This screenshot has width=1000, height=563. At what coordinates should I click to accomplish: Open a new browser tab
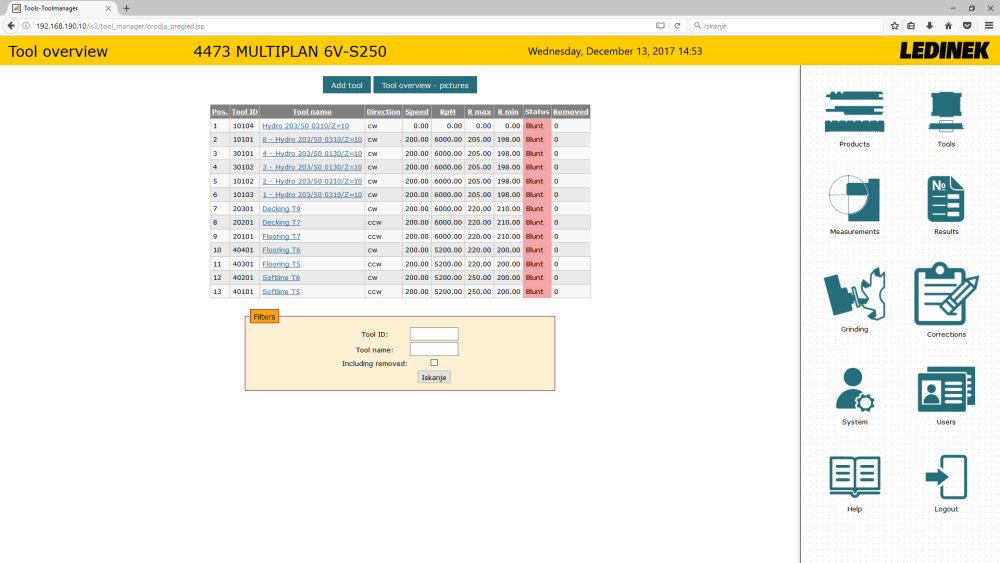pyautogui.click(x=126, y=8)
